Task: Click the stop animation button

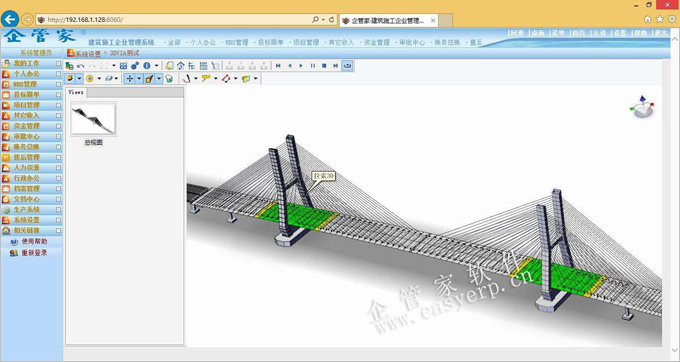Action: (324, 66)
